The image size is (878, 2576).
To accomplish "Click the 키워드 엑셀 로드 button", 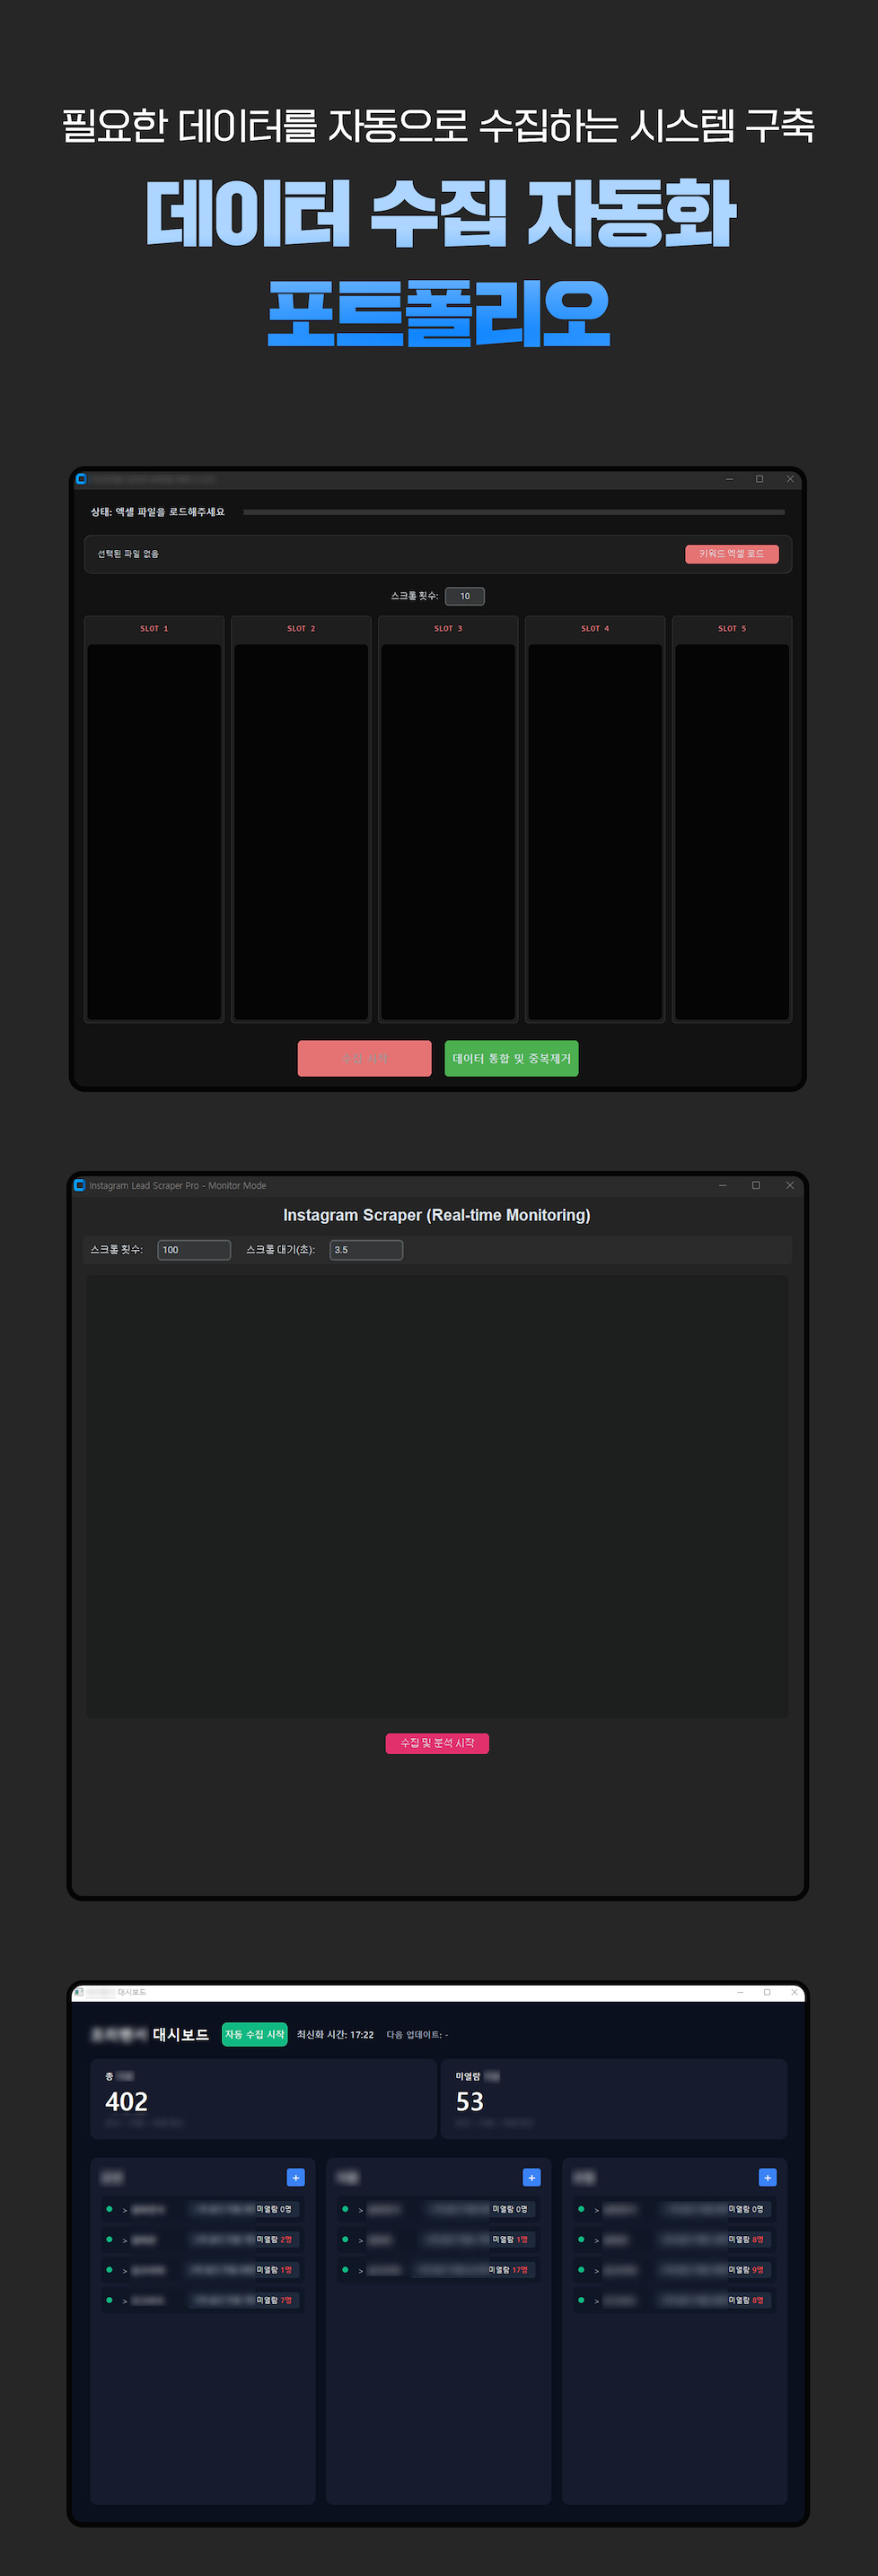I will (x=731, y=554).
